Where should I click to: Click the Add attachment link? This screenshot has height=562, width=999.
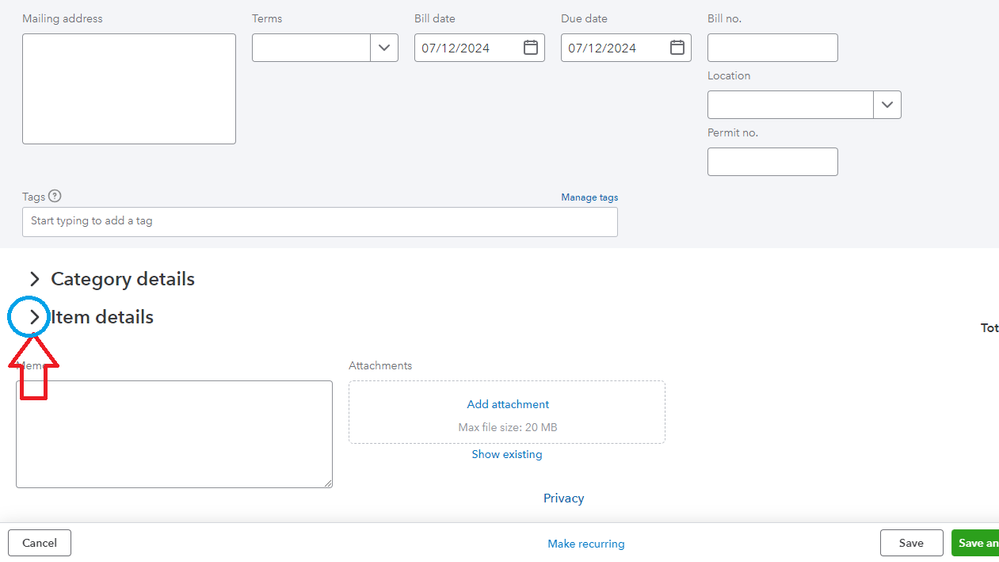[x=508, y=404]
